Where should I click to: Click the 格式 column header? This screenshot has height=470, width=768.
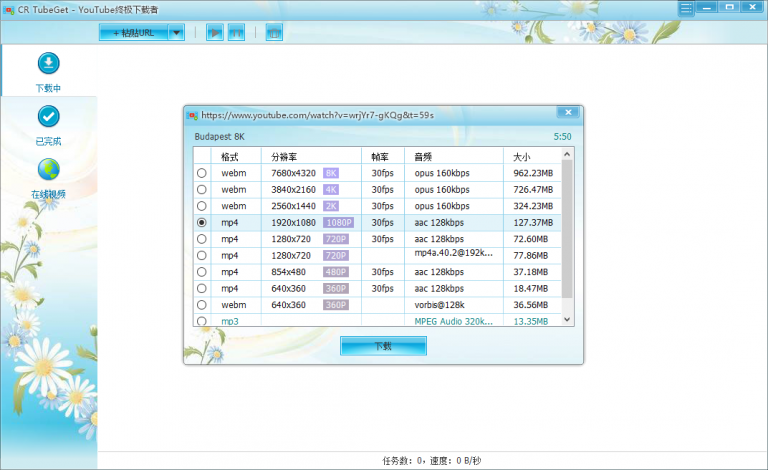coord(230,157)
